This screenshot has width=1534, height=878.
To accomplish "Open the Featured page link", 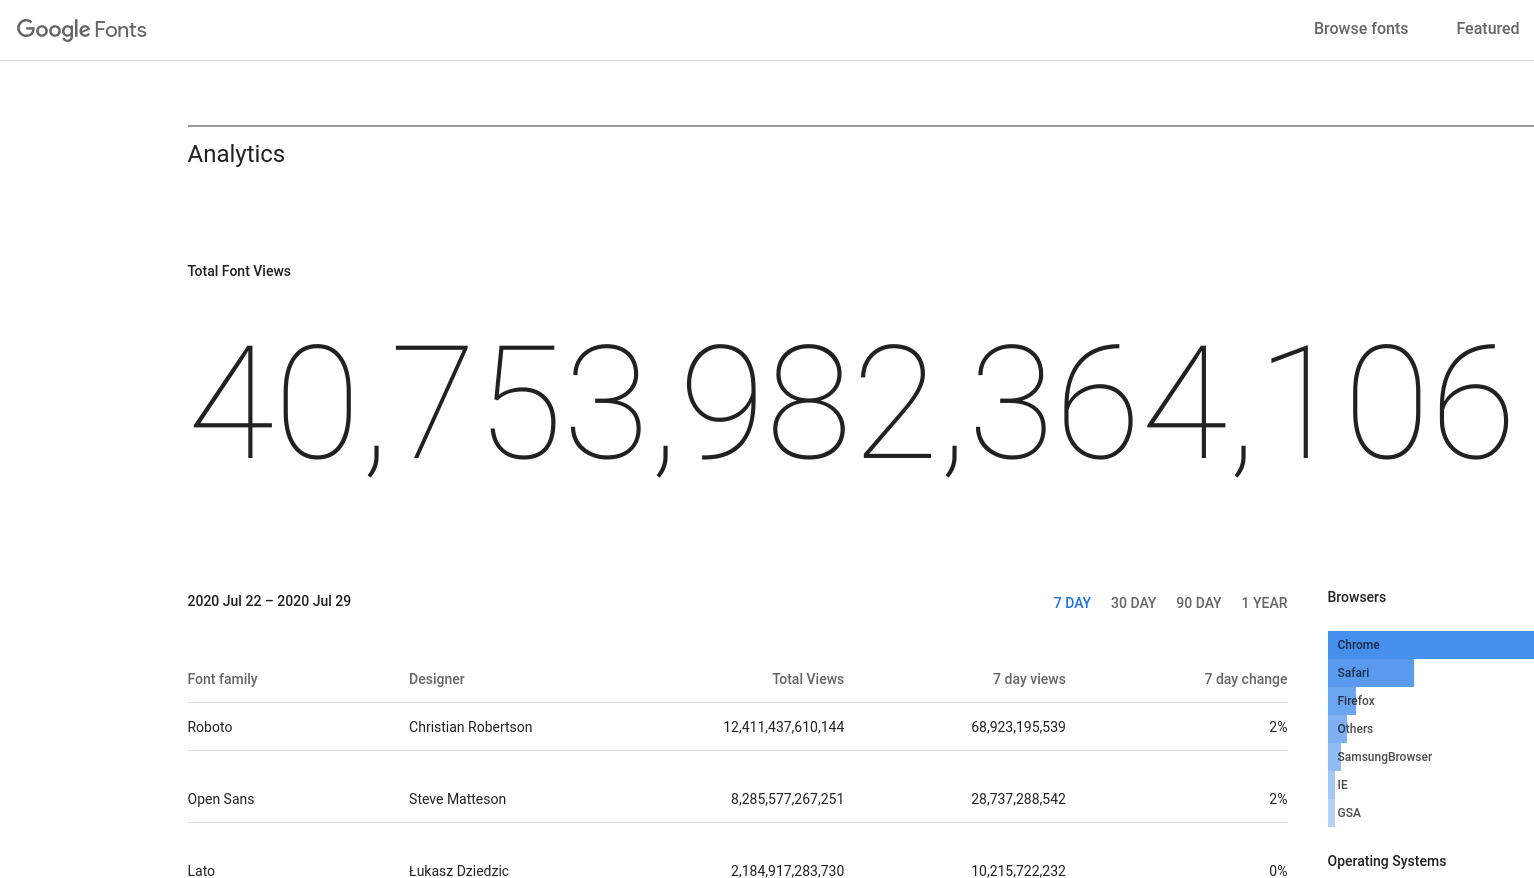I will tap(1487, 29).
